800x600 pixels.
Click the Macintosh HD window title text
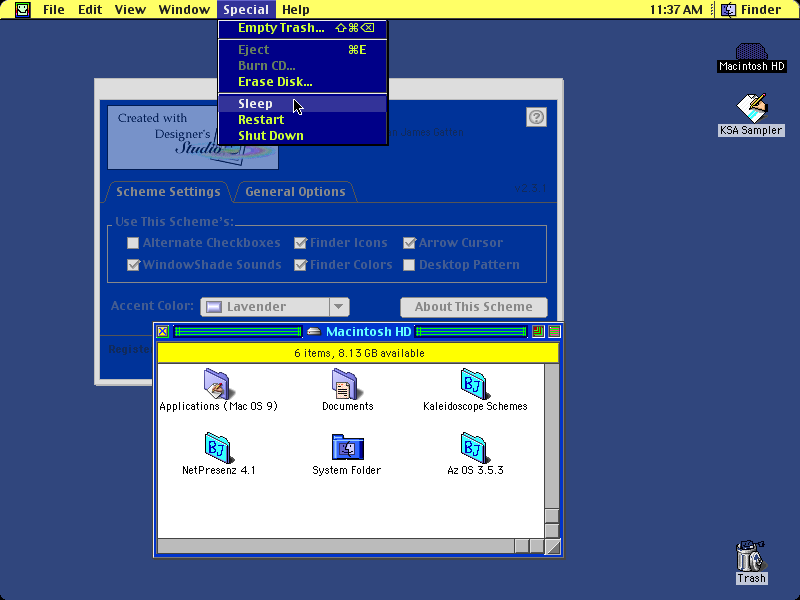(368, 332)
